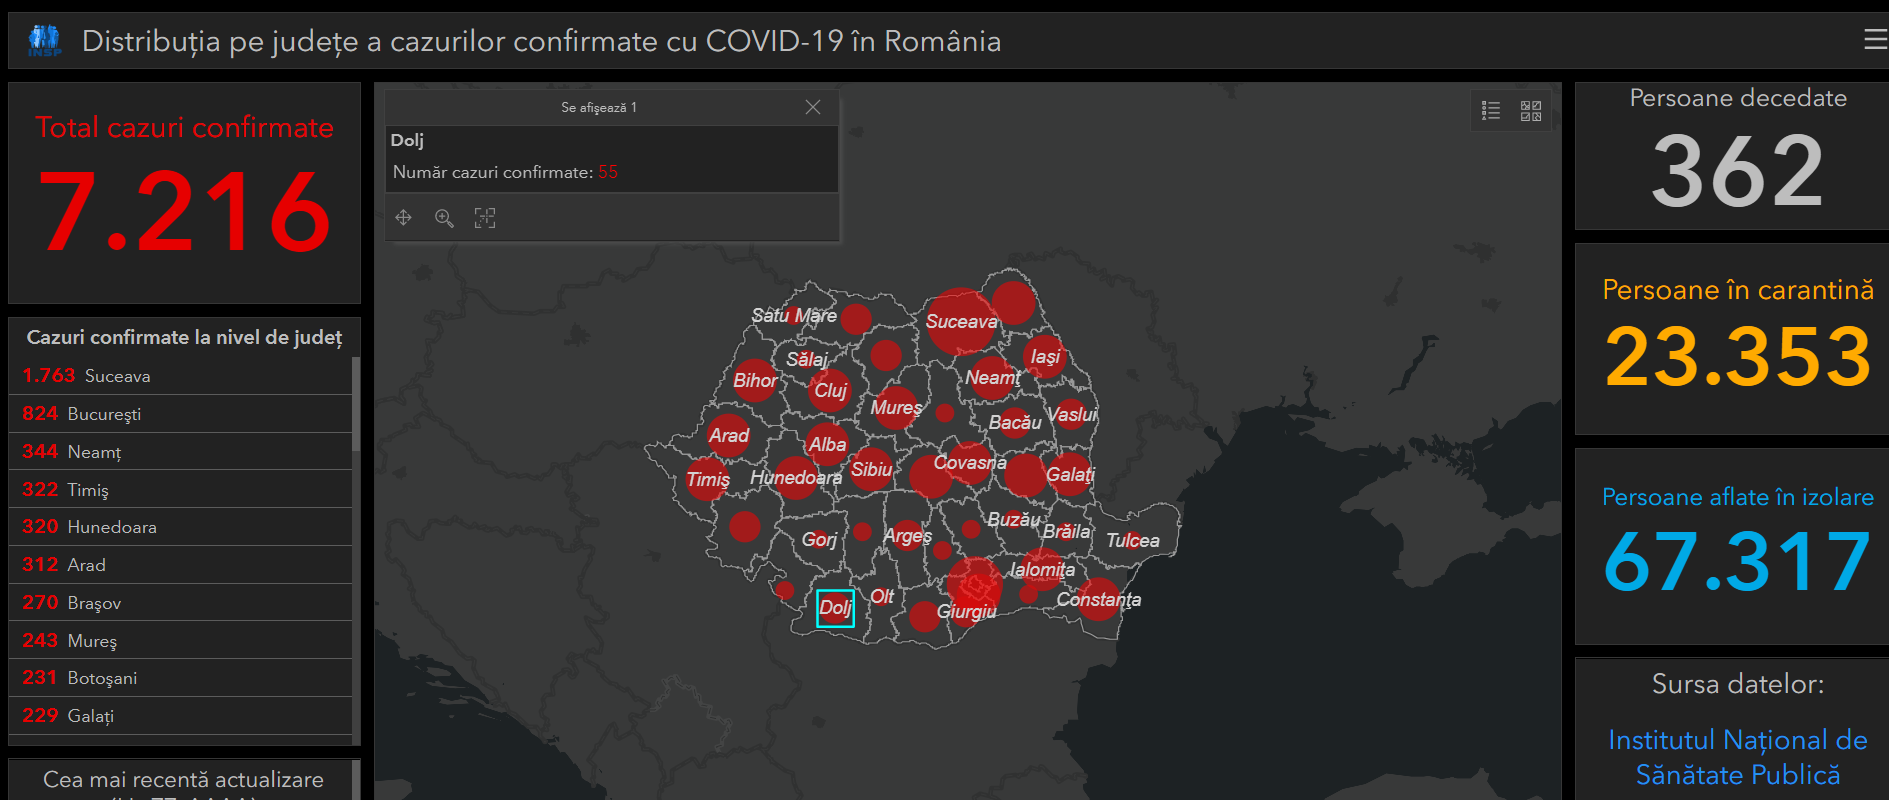Screen dimensions: 1889x800
Task: Click the highlighted Dolj marker on map
Action: coord(835,608)
